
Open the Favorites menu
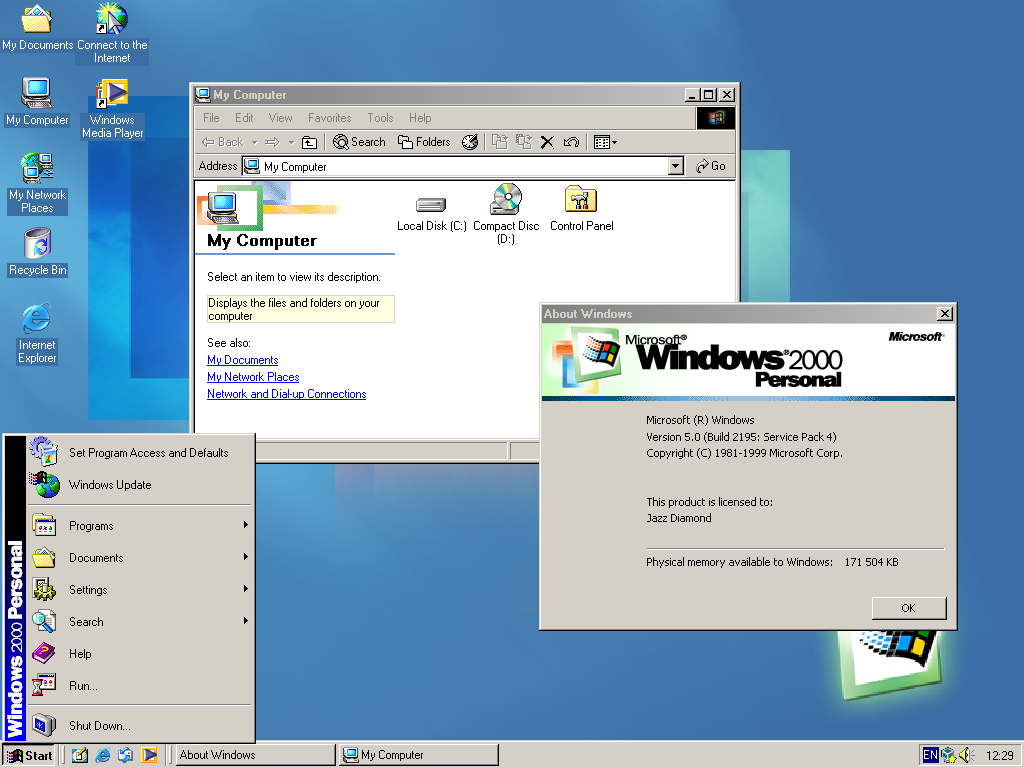click(329, 118)
